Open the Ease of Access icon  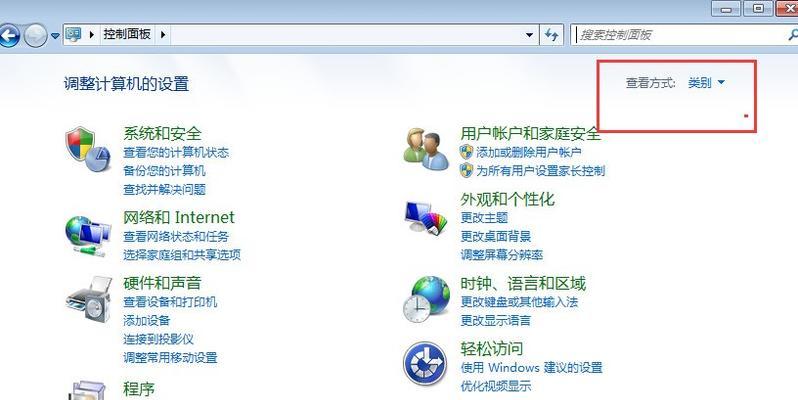pyautogui.click(x=425, y=363)
